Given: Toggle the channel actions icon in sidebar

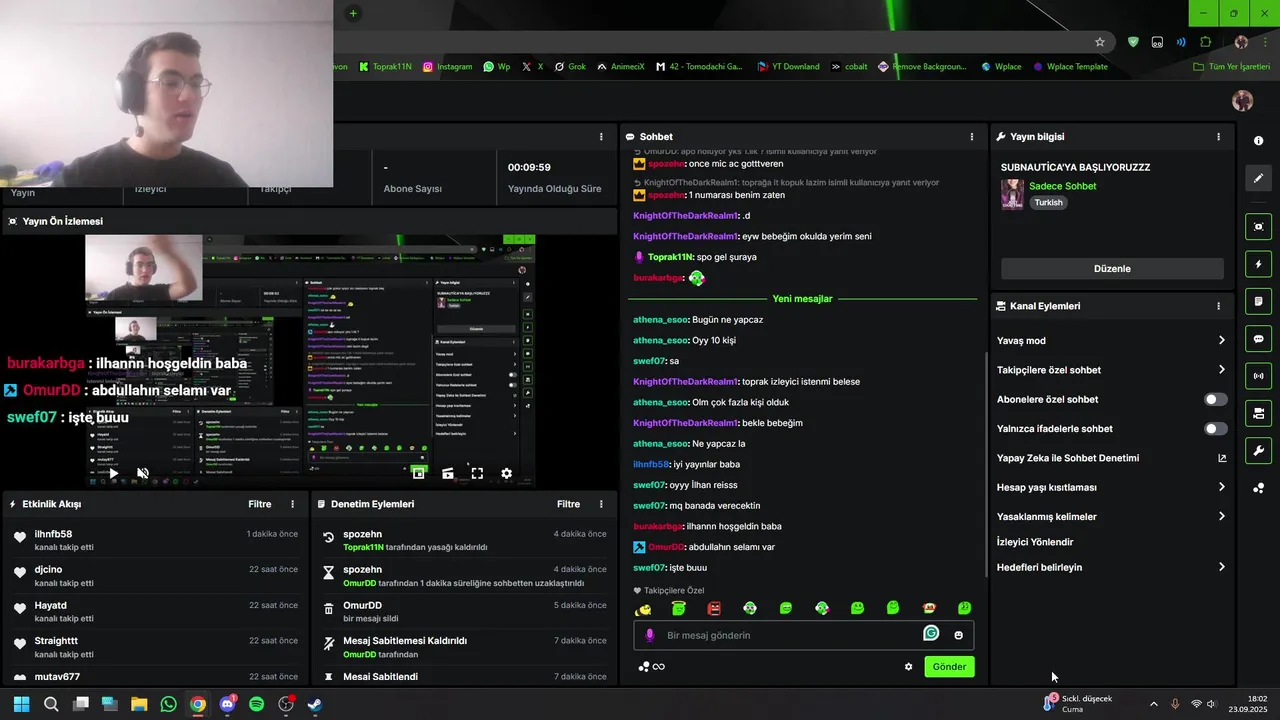Looking at the screenshot, I should [1259, 413].
